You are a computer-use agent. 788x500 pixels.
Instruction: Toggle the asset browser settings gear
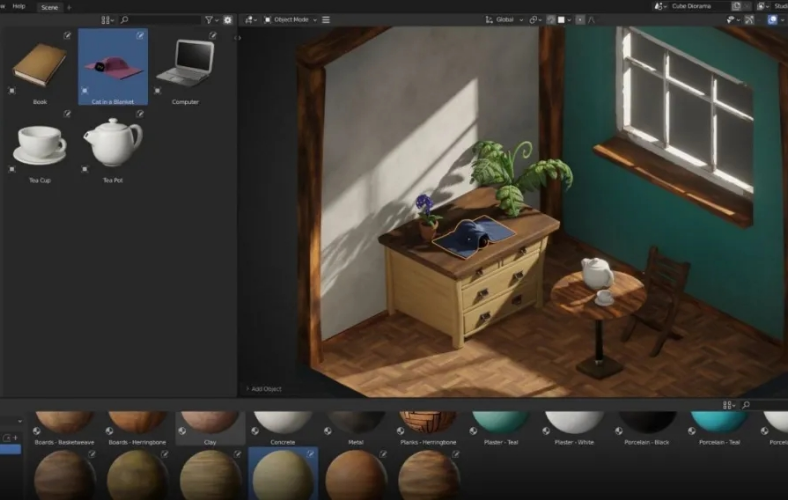(x=228, y=20)
